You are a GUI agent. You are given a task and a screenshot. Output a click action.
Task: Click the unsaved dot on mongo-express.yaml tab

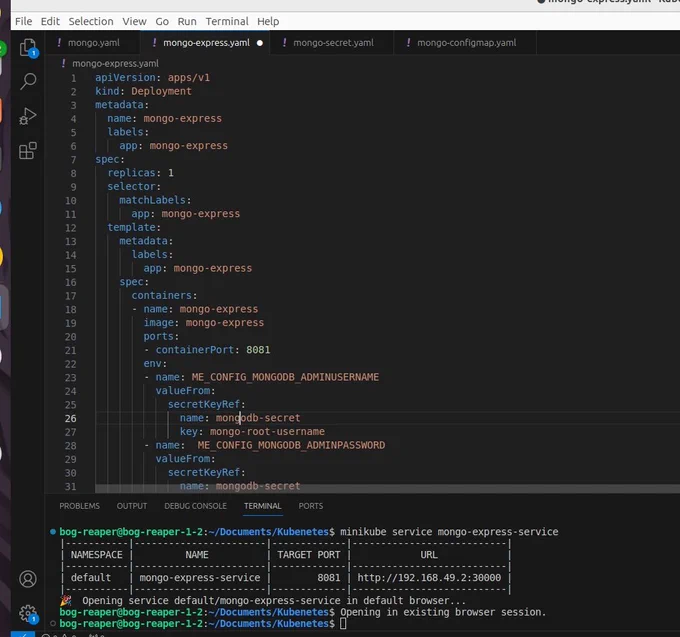point(260,43)
